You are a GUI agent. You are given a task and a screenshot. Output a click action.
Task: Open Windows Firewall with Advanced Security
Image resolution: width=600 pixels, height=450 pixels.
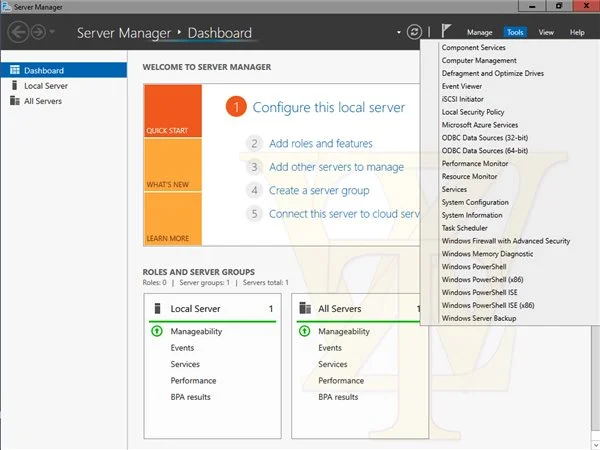[x=506, y=241]
